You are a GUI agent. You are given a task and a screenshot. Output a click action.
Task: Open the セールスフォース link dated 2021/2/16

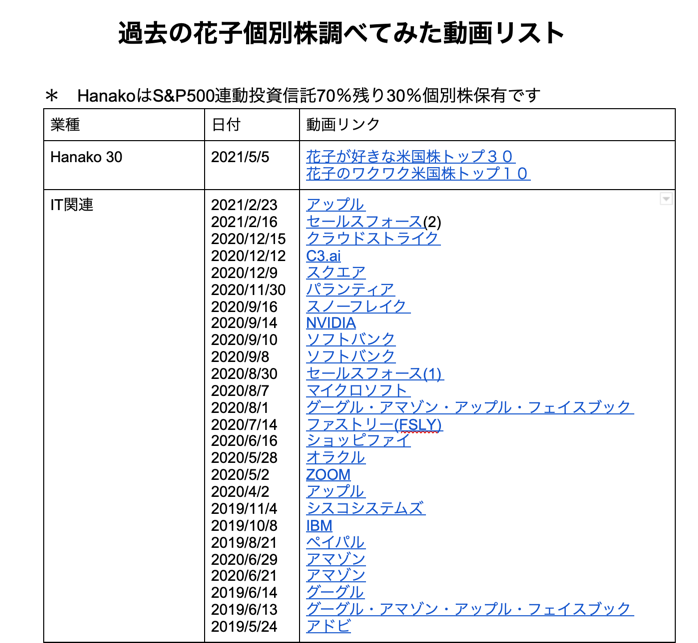click(x=364, y=222)
